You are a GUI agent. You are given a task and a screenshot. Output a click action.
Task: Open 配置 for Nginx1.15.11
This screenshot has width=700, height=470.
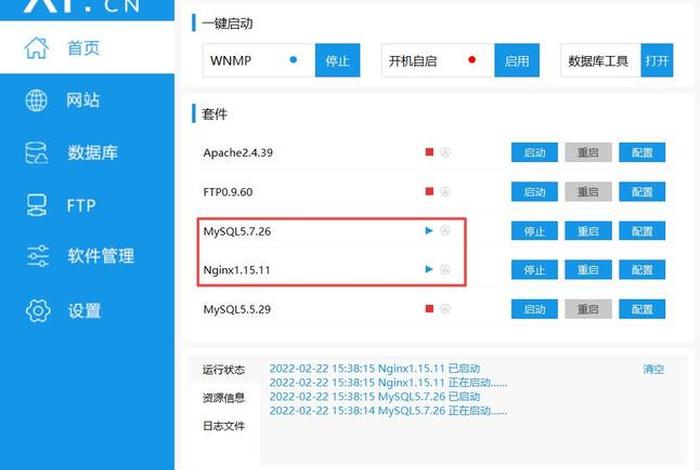pos(642,270)
